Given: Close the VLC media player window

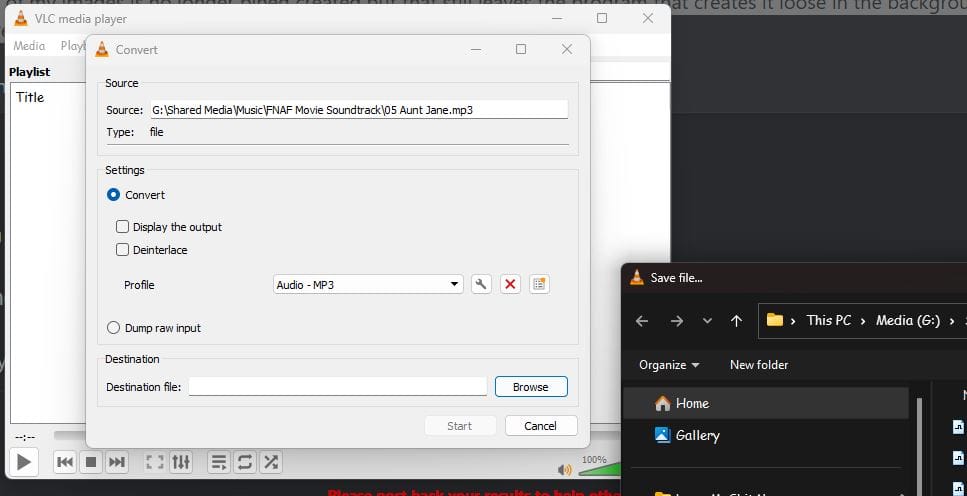Looking at the screenshot, I should point(648,19).
